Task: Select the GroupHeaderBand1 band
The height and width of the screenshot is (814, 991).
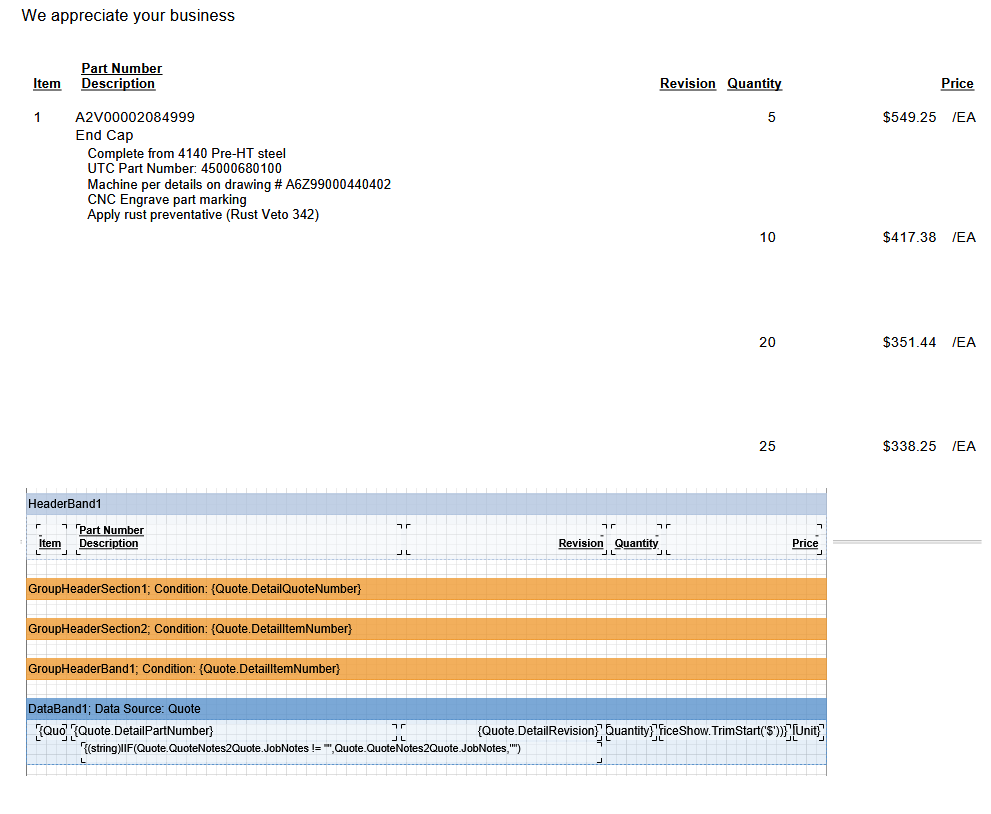Action: (x=184, y=669)
